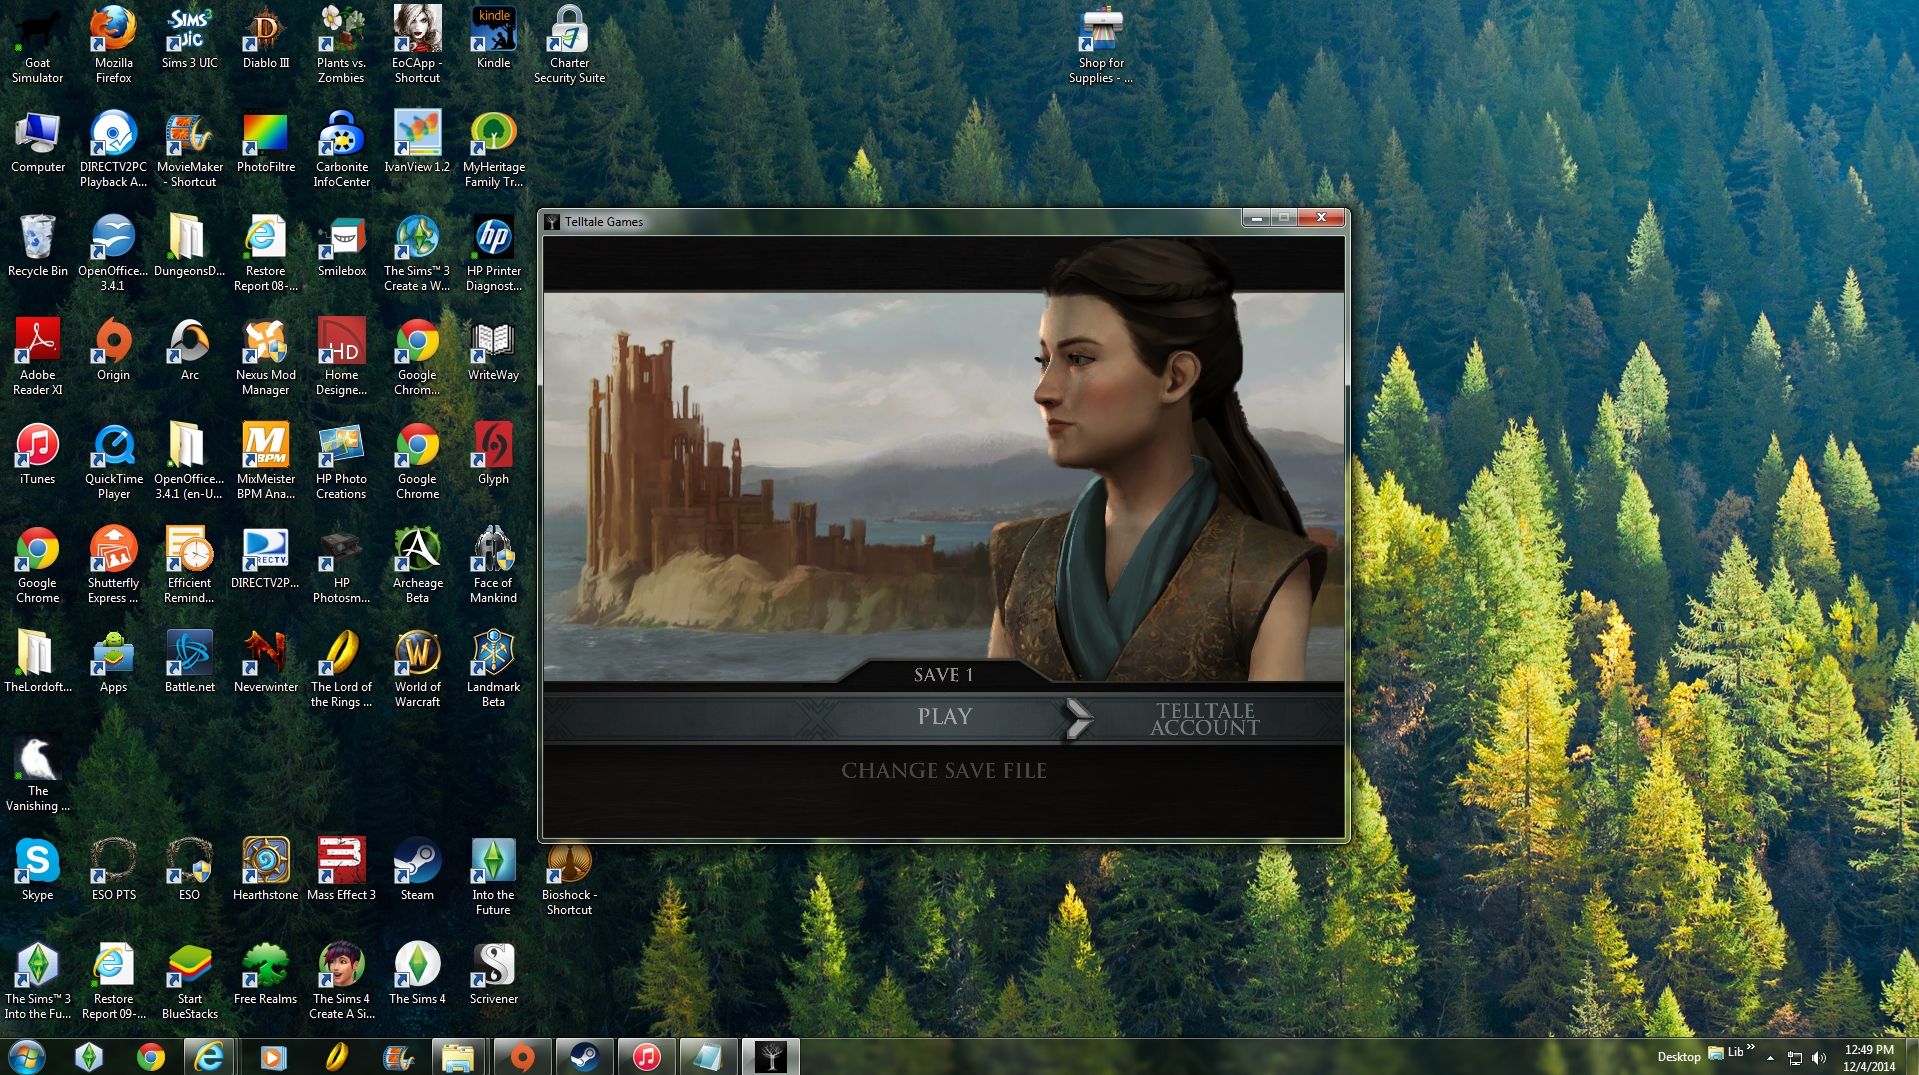Viewport: 1919px width, 1075px height.
Task: Select the WriteWay desktop icon
Action: (494, 350)
